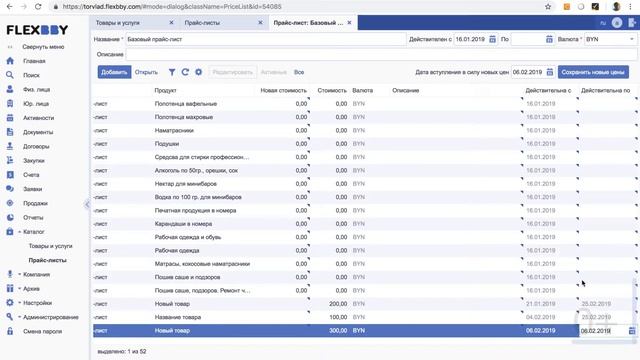
Task: Select row Нектар для минибаров
Action: pyautogui.click(x=364, y=184)
